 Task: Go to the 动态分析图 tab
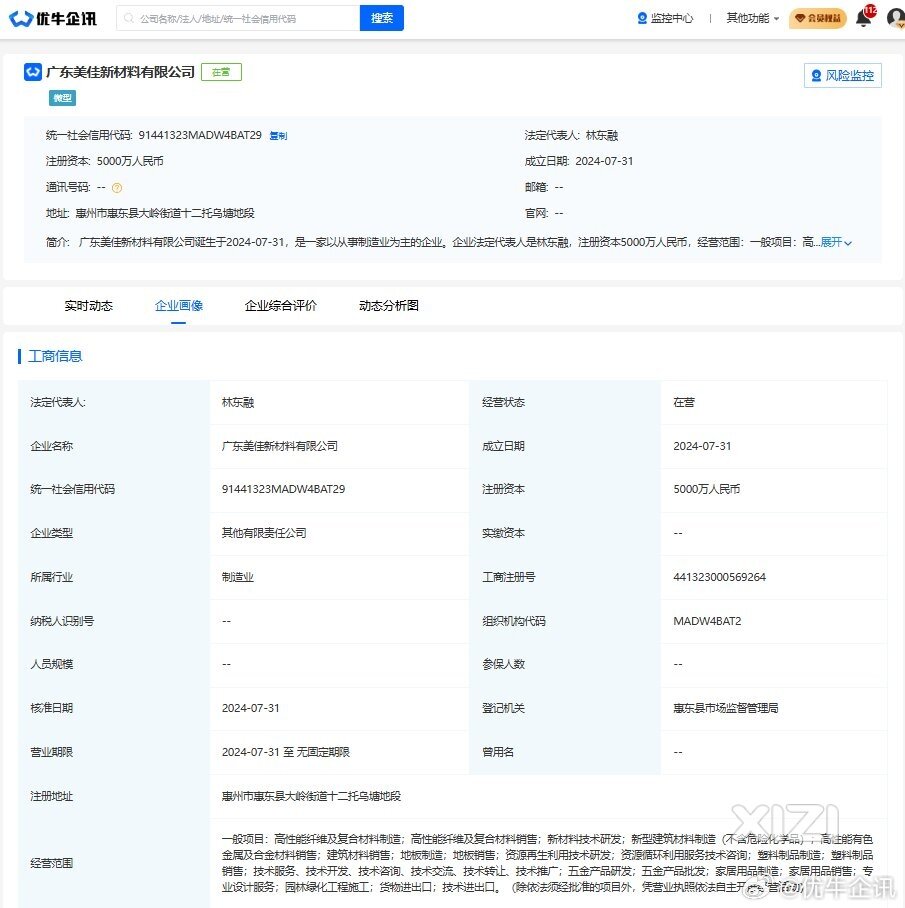tap(389, 306)
